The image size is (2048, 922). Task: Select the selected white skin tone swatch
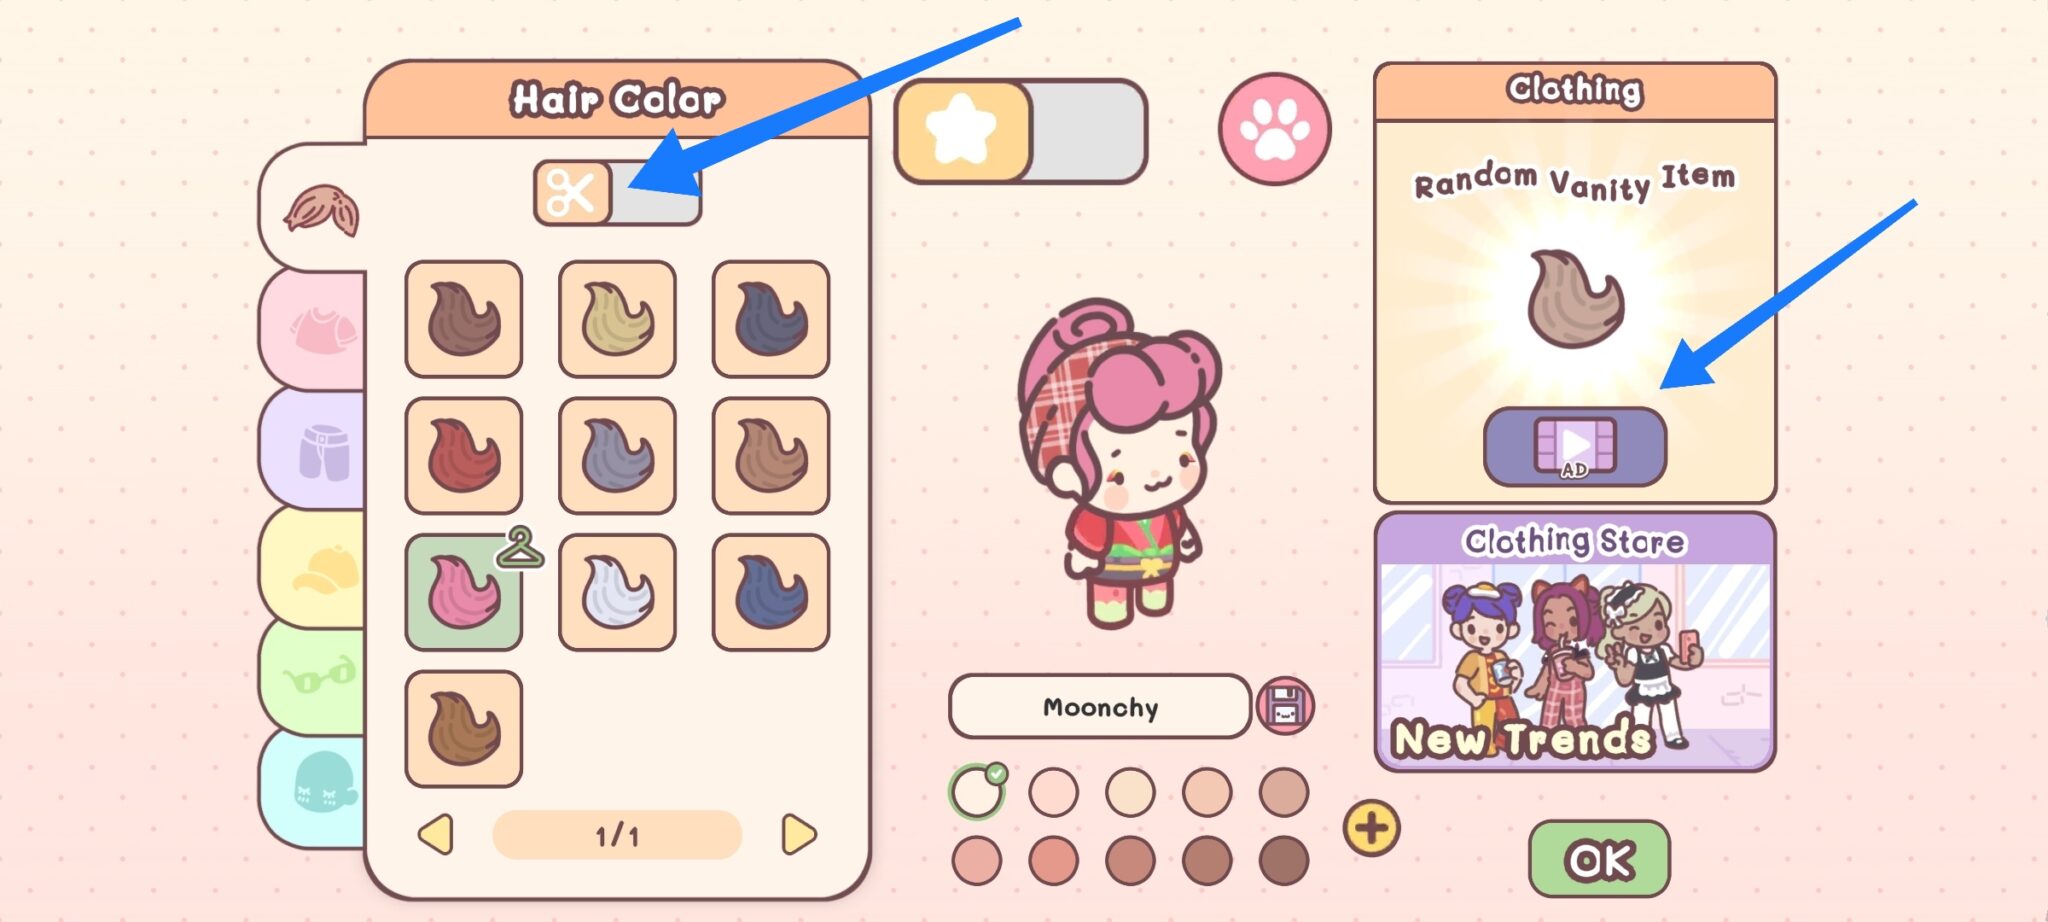point(977,792)
